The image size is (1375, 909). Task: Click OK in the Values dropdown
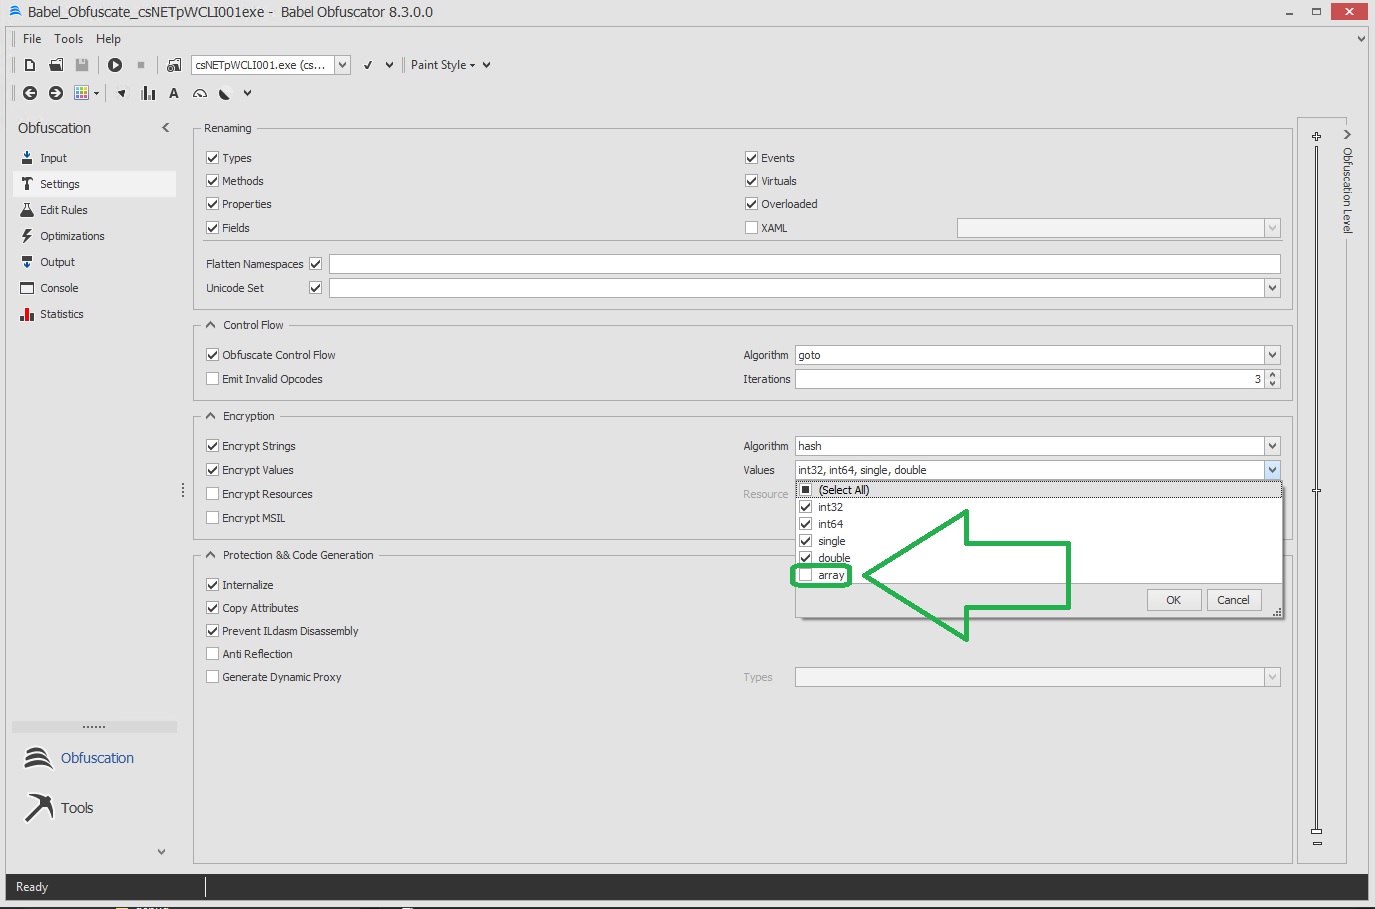[1174, 600]
